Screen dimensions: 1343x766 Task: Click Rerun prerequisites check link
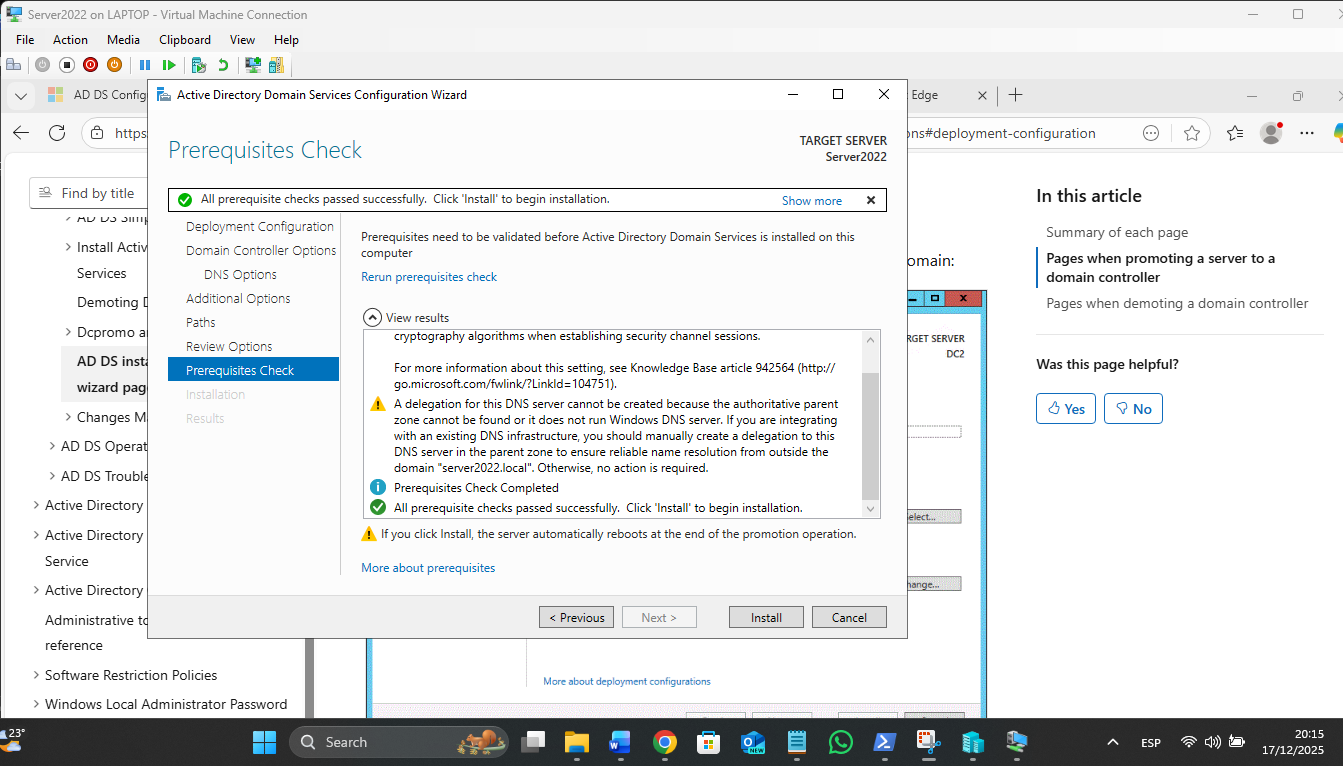(429, 277)
